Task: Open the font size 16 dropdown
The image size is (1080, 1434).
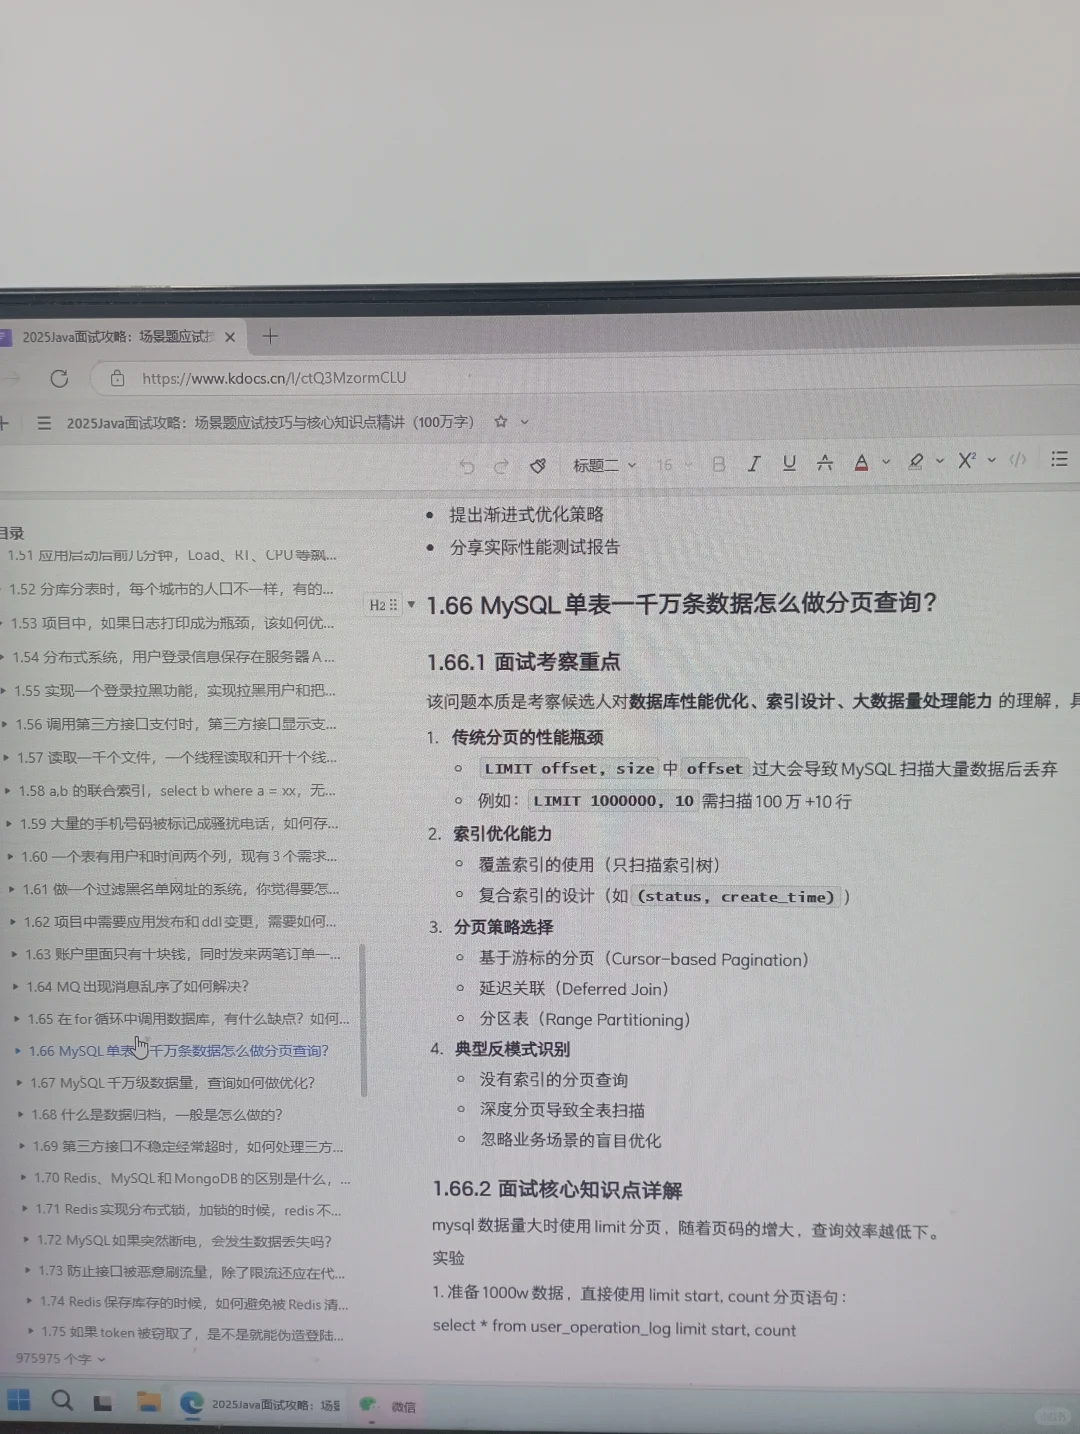Action: (x=674, y=465)
